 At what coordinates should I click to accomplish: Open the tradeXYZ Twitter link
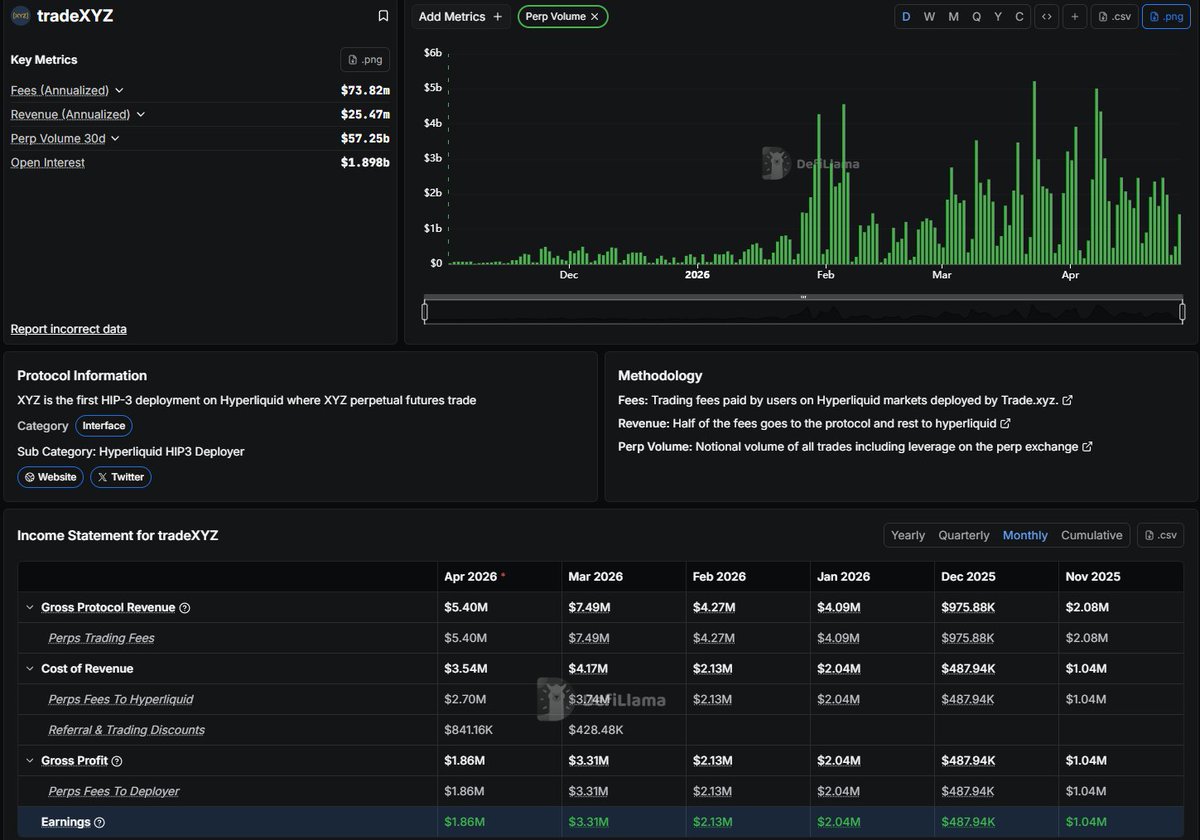(121, 477)
